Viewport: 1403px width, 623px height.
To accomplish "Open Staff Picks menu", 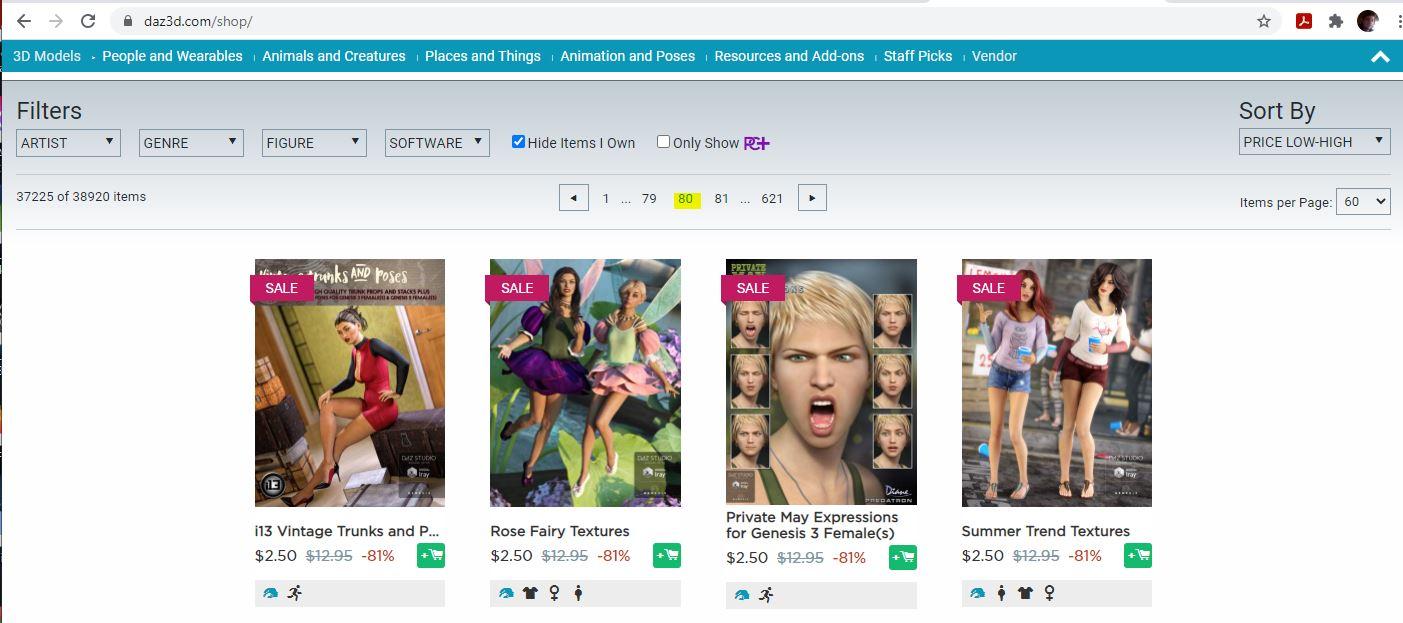I will 918,56.
